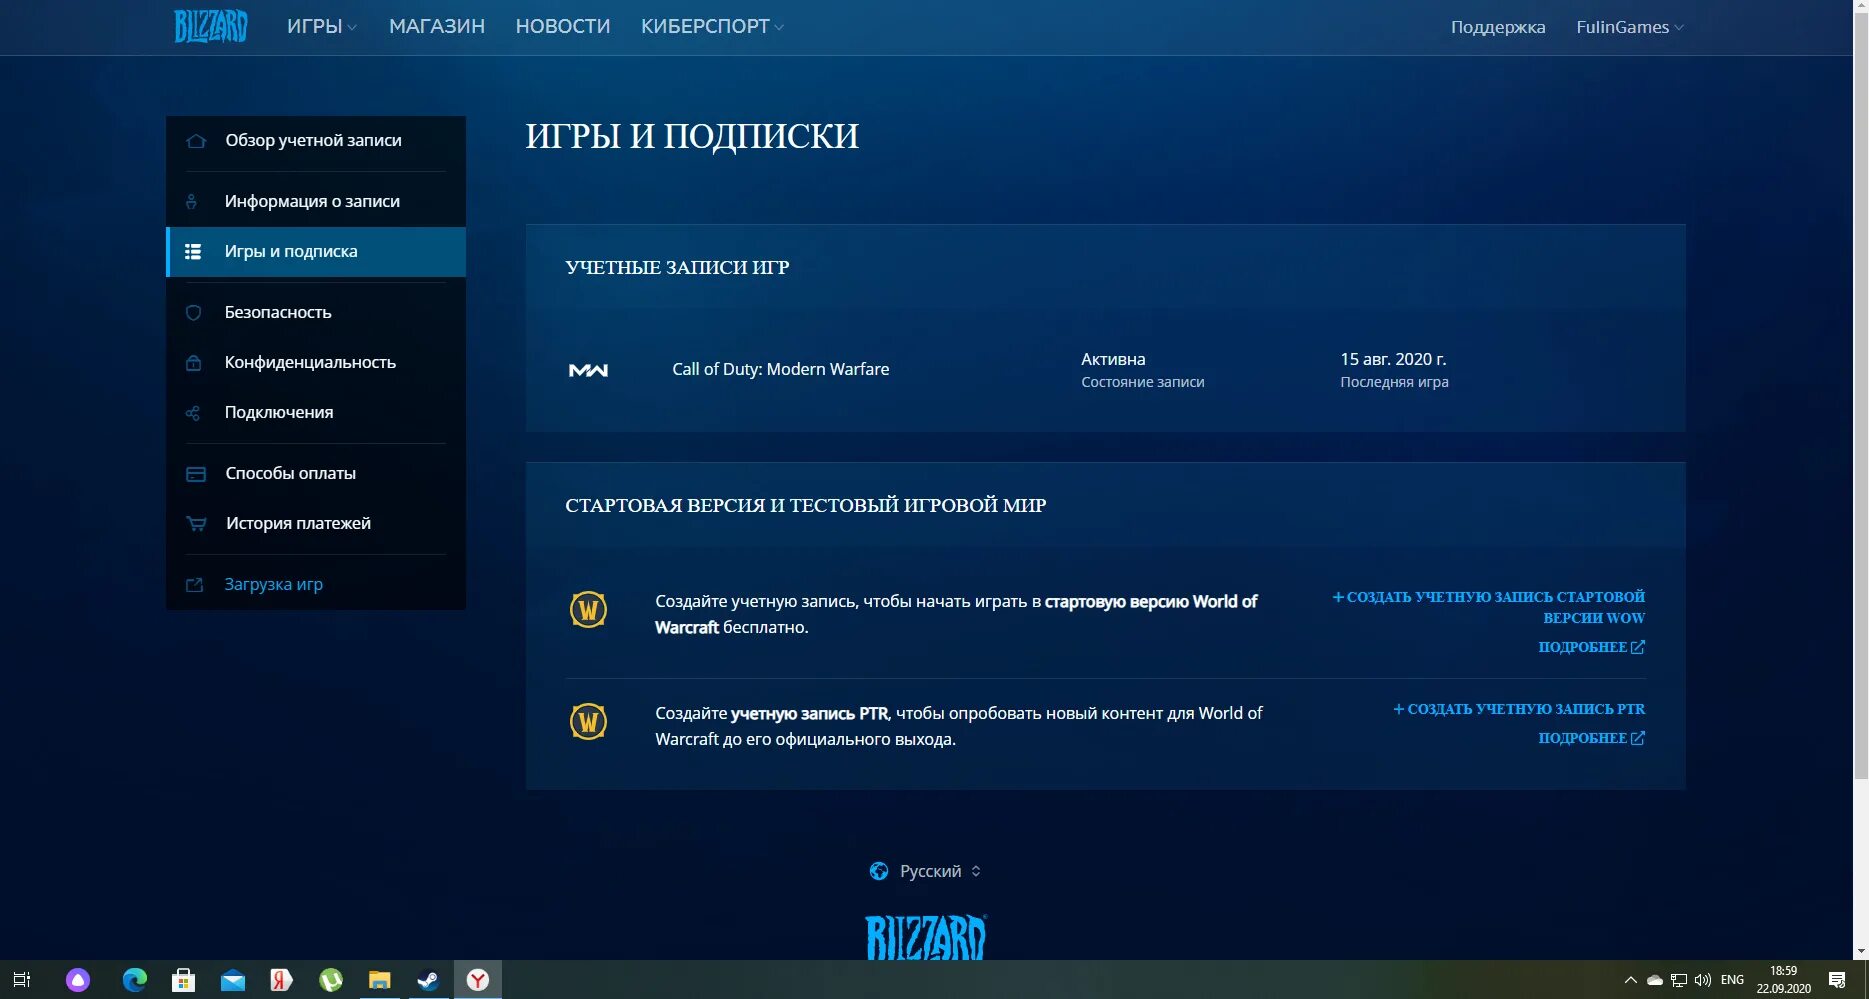The width and height of the screenshot is (1869, 999).
Task: Click the WoW icon in starter edition row
Action: pos(588,609)
